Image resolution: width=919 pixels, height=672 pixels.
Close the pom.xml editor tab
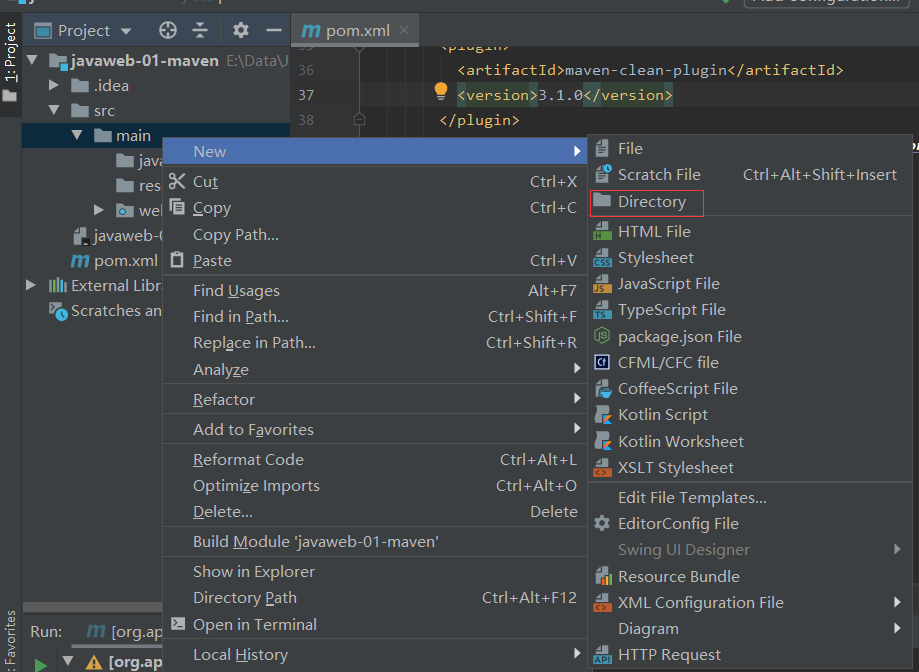(404, 30)
